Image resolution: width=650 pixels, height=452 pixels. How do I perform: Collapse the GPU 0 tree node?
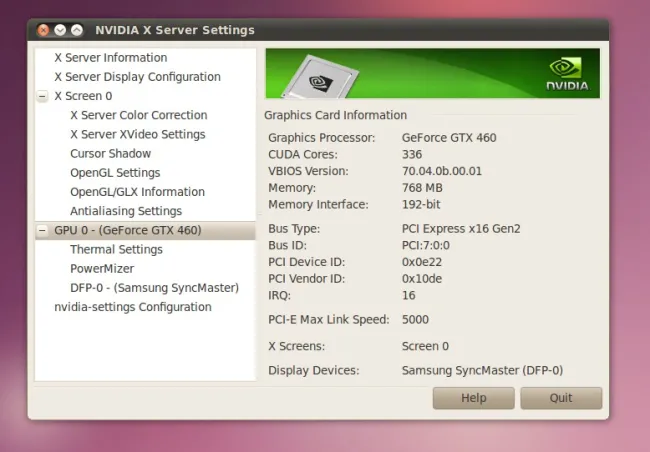tap(42, 231)
